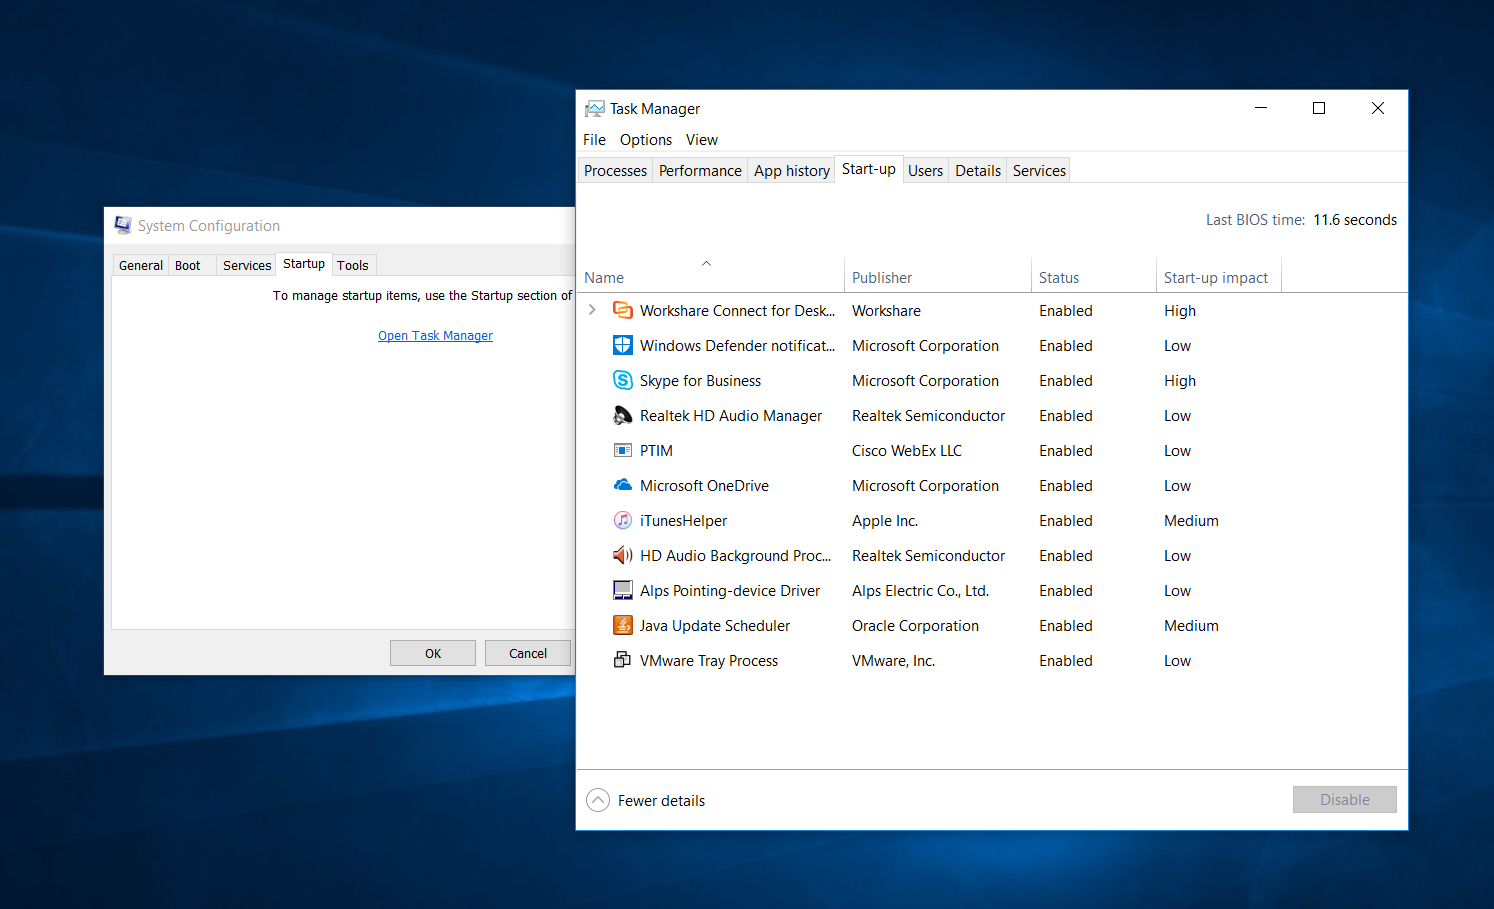Open the Options menu
Image resolution: width=1494 pixels, height=909 pixels.
point(646,140)
